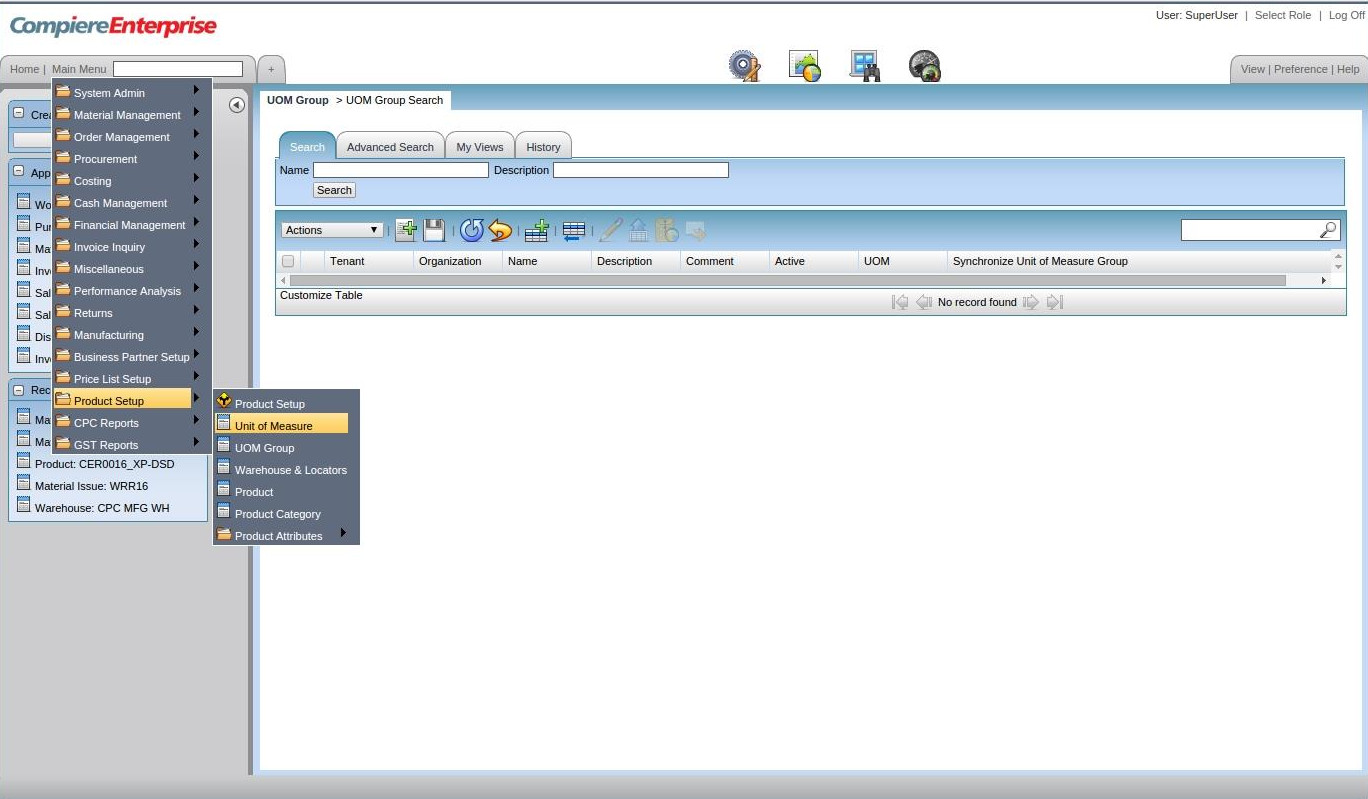The image size is (1368, 799).
Task: Collapse the topmost left sidebar panel minus box
Action: pyautogui.click(x=19, y=113)
